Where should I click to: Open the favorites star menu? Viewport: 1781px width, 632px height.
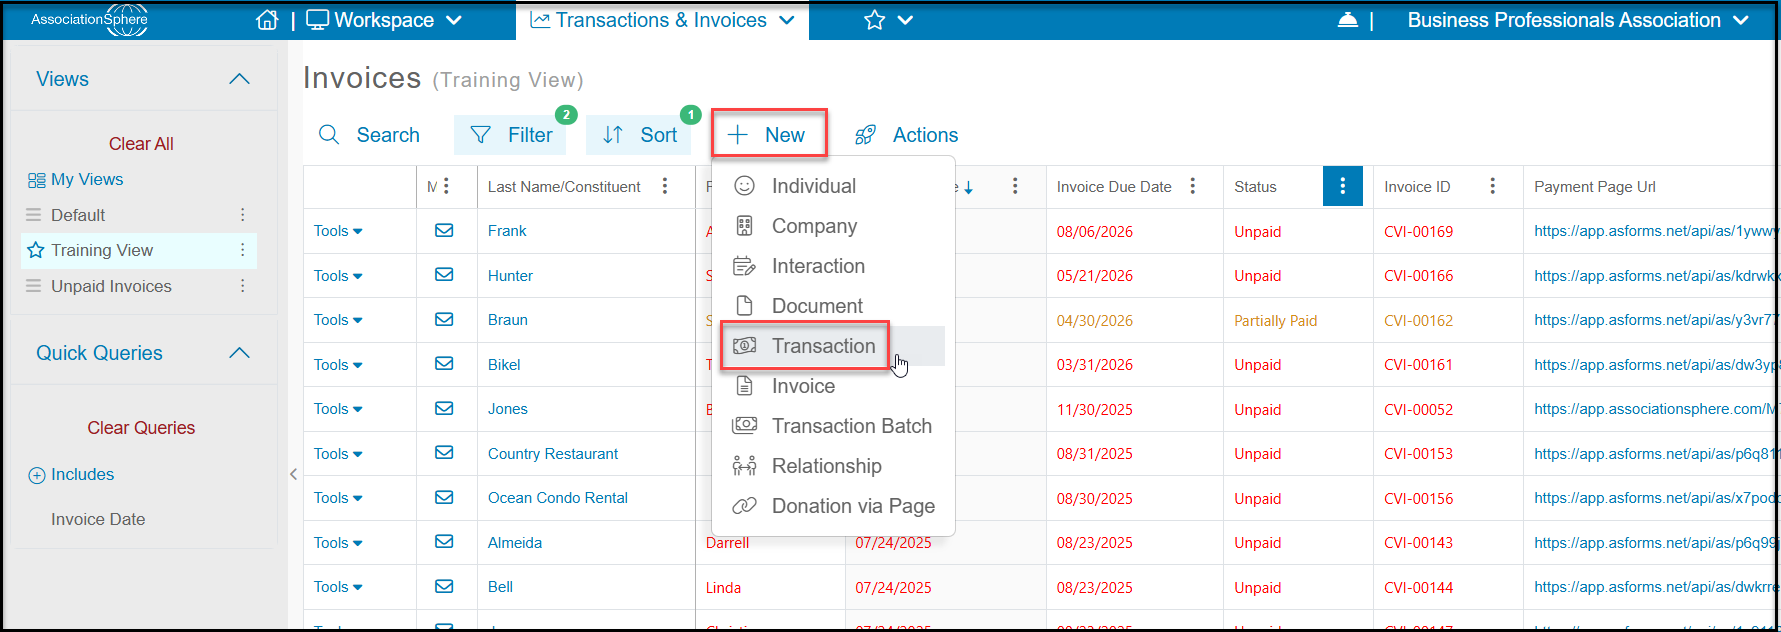click(888, 20)
